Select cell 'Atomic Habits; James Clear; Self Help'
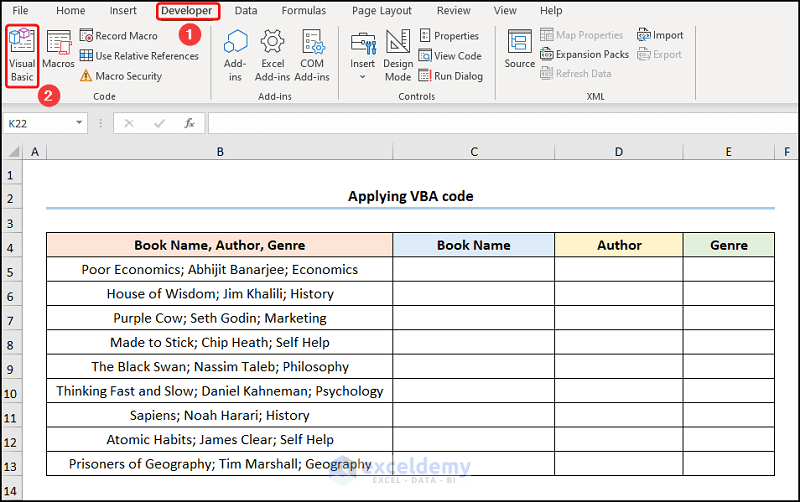This screenshot has width=800, height=502. 220,439
